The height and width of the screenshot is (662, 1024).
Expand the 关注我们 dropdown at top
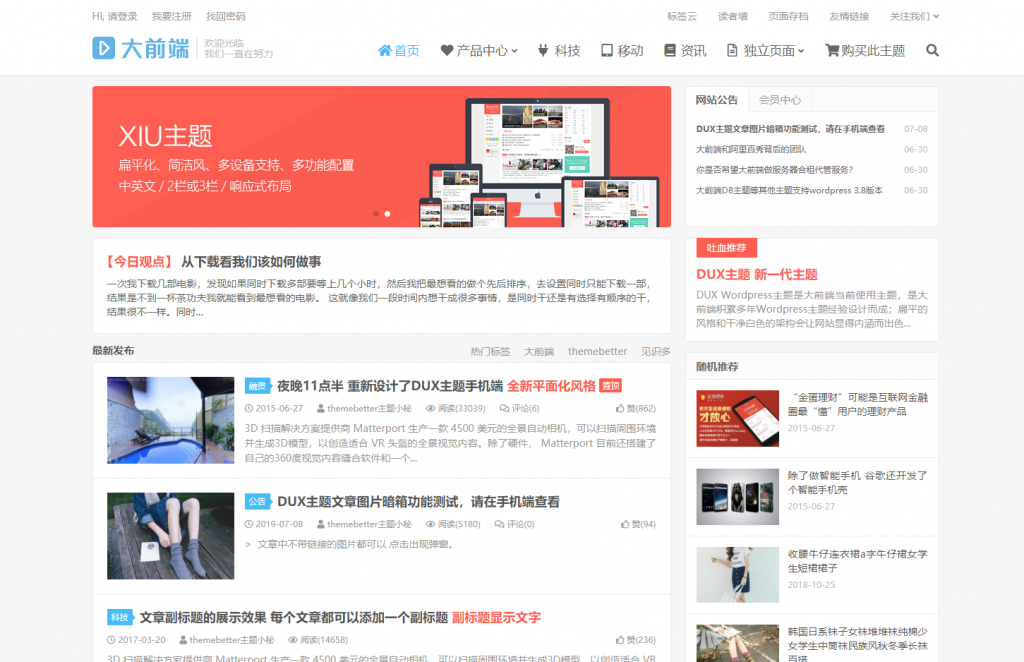pyautogui.click(x=914, y=16)
